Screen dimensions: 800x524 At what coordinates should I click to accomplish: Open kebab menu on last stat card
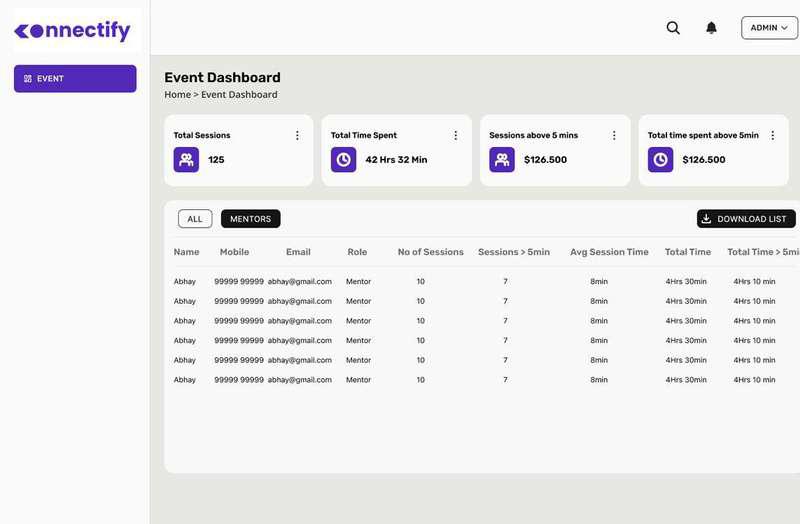(x=772, y=135)
